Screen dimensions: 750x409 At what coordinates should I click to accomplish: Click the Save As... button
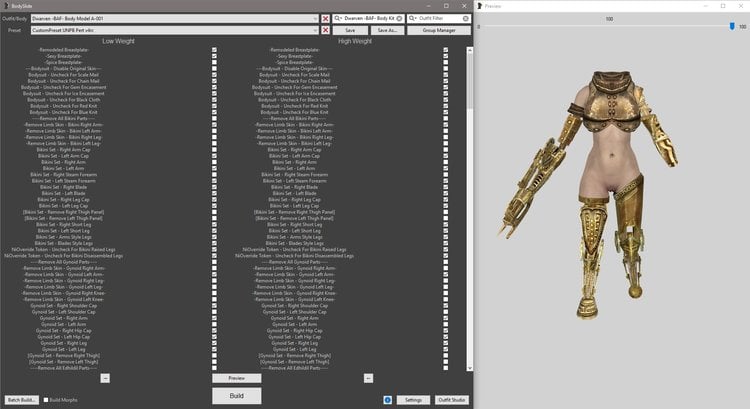coord(387,30)
